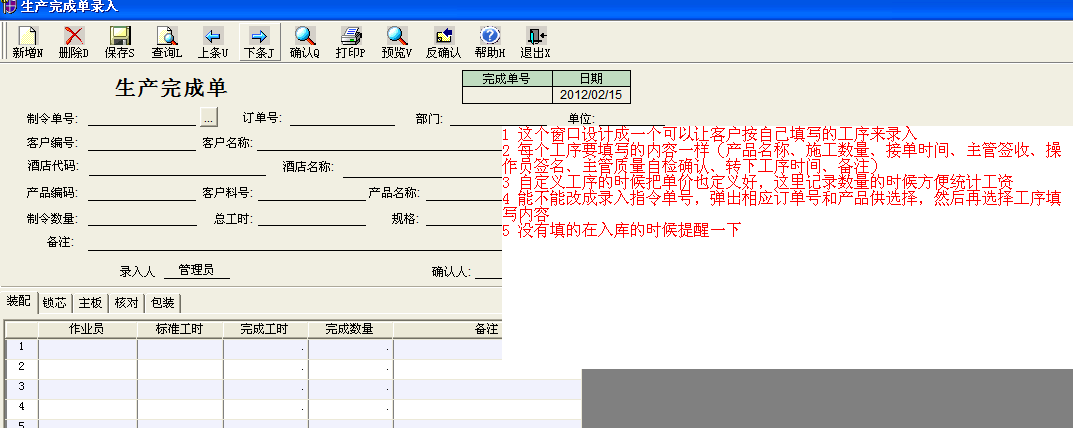1073x428 pixels.
Task: Click the 确认Q confirm icon
Action: 305,42
